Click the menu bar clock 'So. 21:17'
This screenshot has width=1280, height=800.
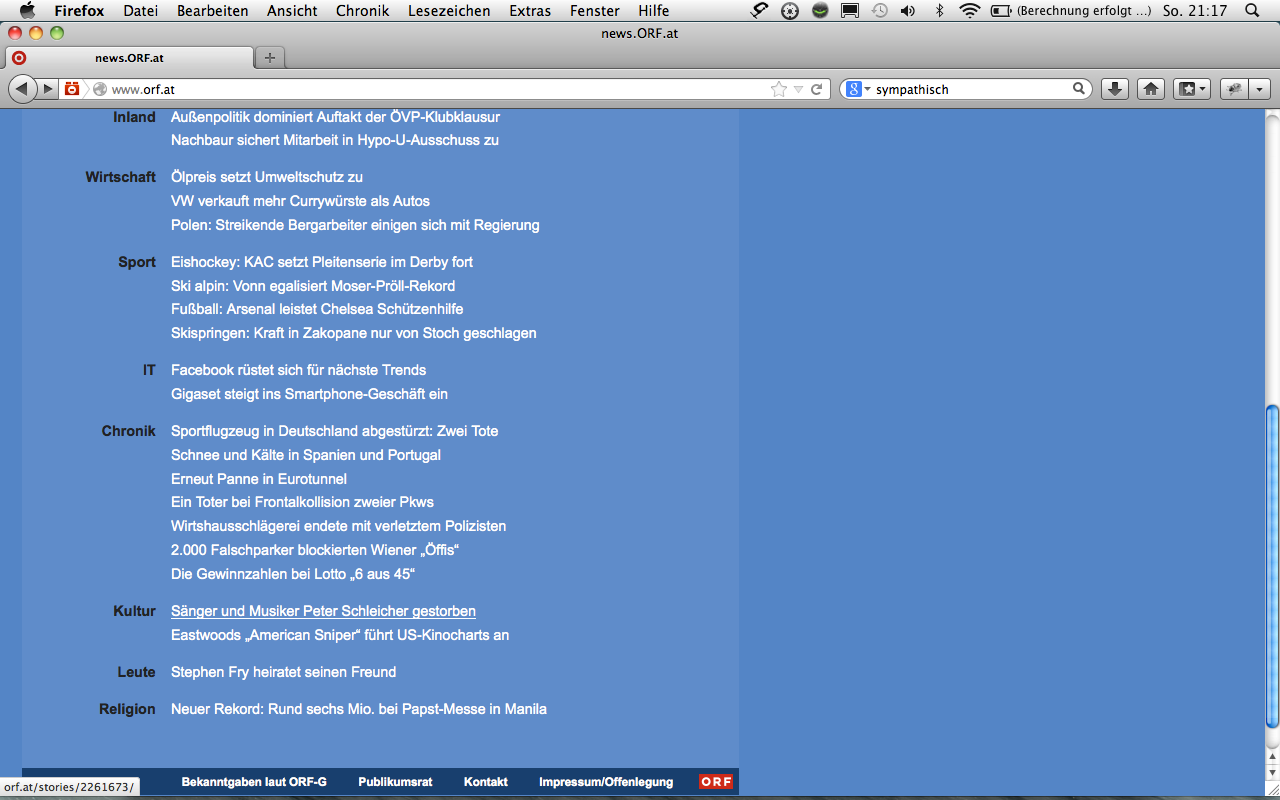(x=1195, y=11)
